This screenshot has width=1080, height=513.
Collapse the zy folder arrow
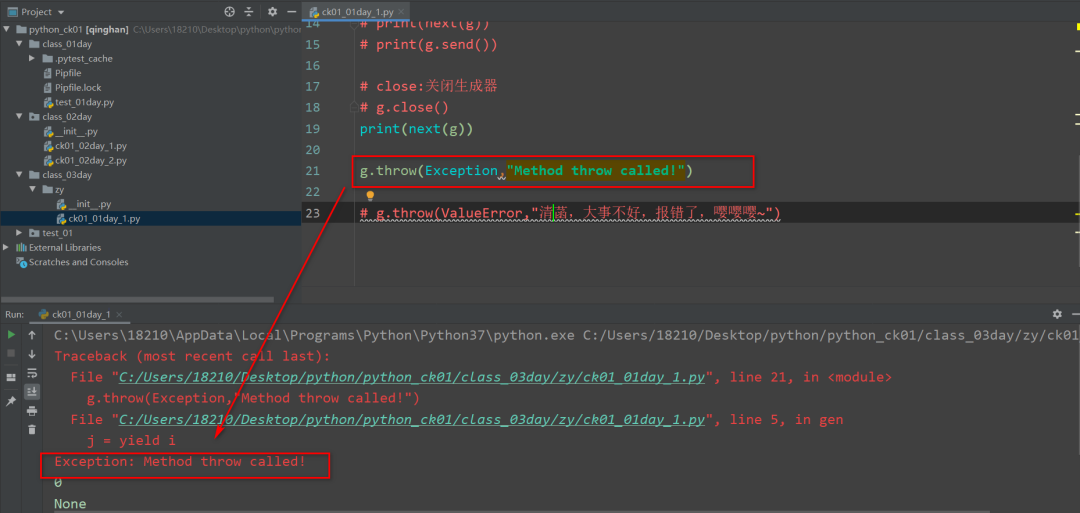click(32, 189)
